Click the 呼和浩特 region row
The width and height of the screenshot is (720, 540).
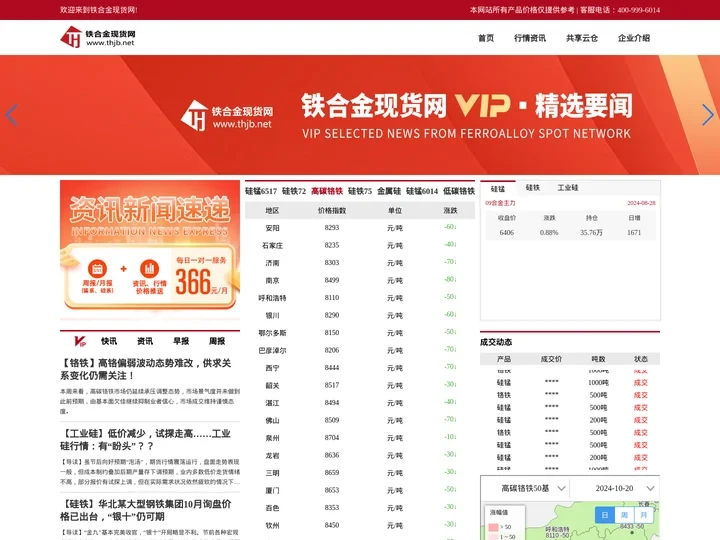360,298
